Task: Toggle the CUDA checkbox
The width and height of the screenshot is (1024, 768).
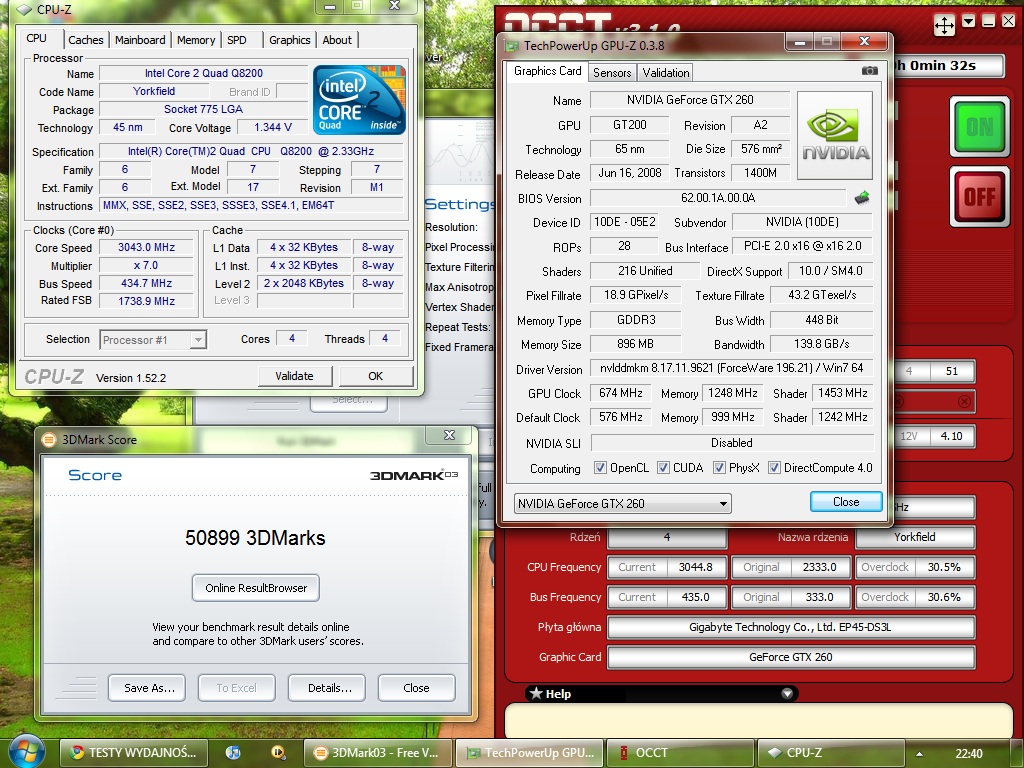Action: [663, 468]
